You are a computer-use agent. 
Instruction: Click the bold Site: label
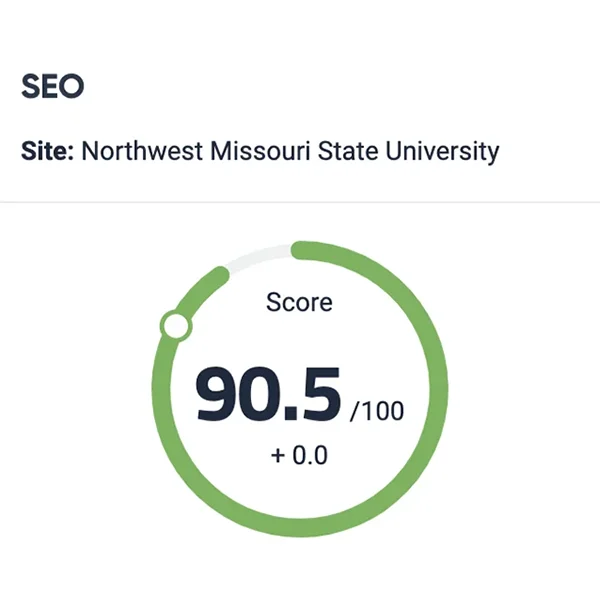tap(47, 151)
